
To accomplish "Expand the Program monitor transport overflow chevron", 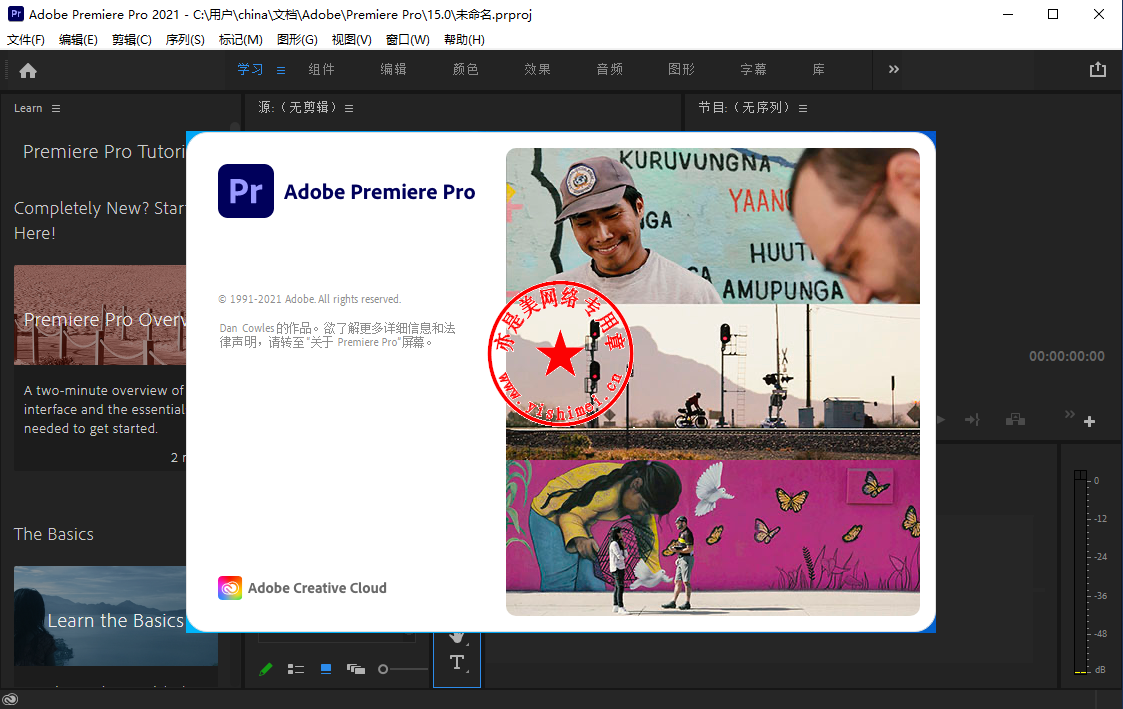I will 1069,414.
